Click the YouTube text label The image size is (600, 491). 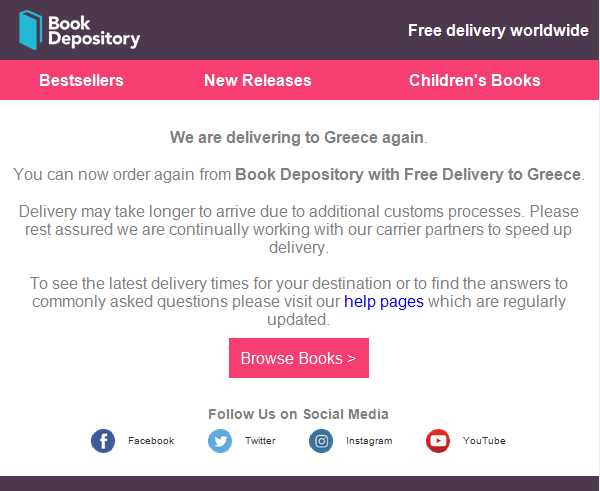click(x=484, y=441)
